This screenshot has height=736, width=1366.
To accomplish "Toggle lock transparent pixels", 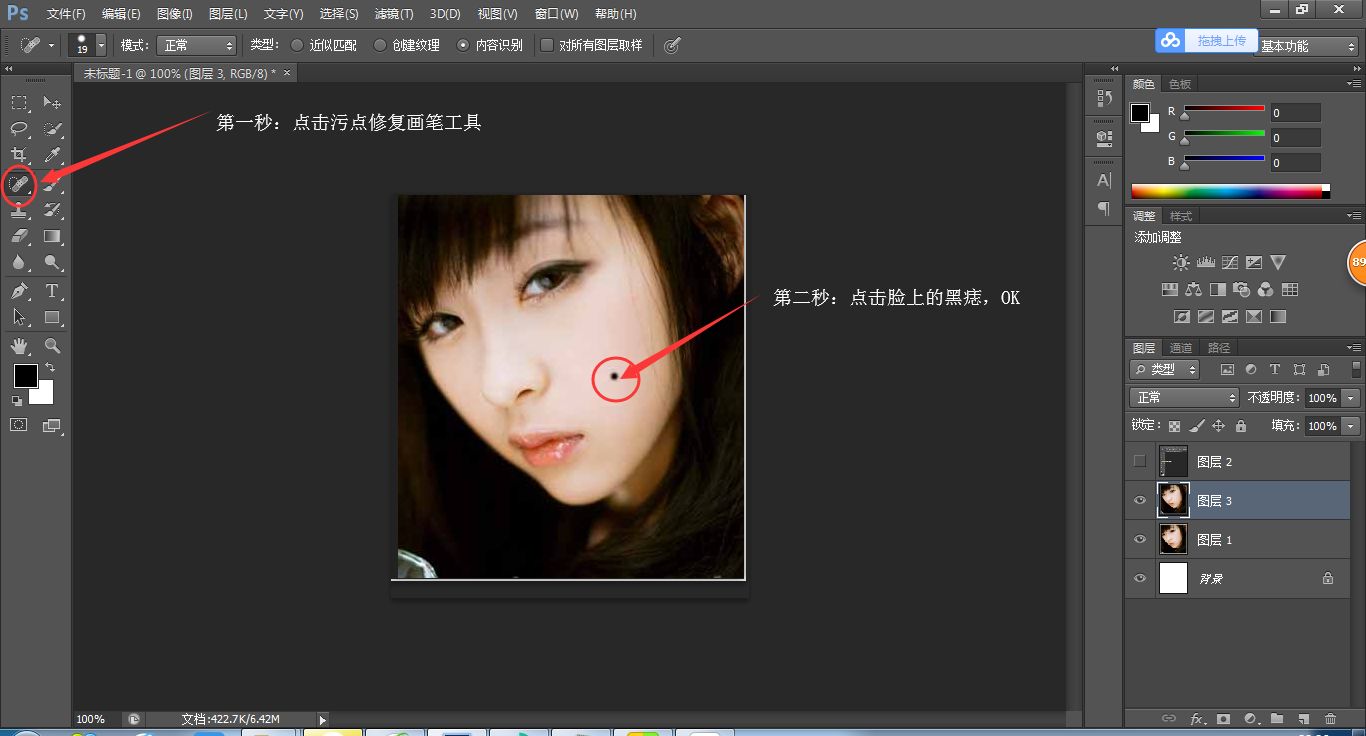I will pos(1174,426).
